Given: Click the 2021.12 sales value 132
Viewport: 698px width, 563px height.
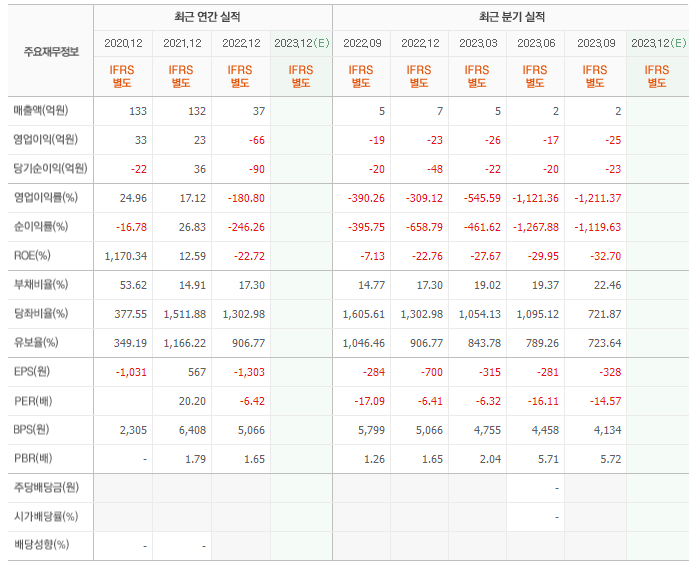Looking at the screenshot, I should [197, 111].
